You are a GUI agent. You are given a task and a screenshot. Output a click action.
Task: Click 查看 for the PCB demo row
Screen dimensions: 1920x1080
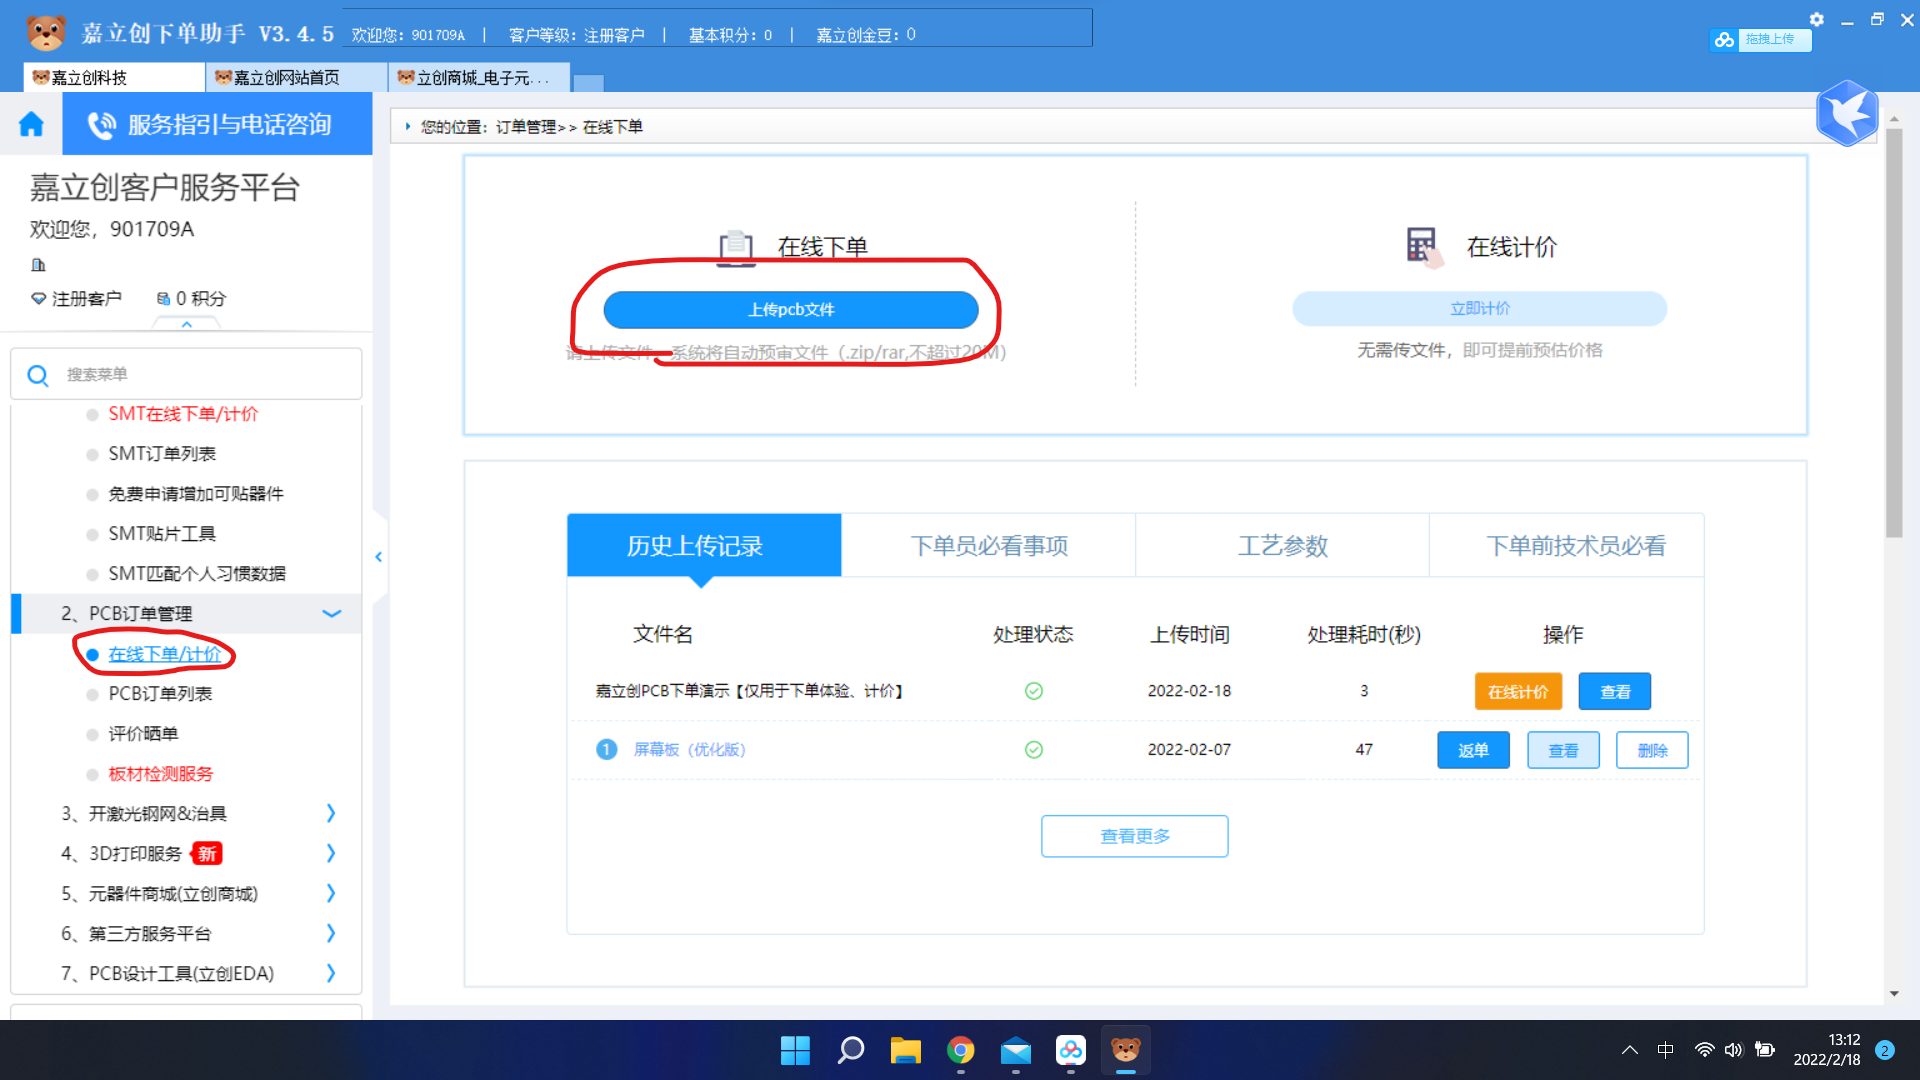tap(1615, 692)
